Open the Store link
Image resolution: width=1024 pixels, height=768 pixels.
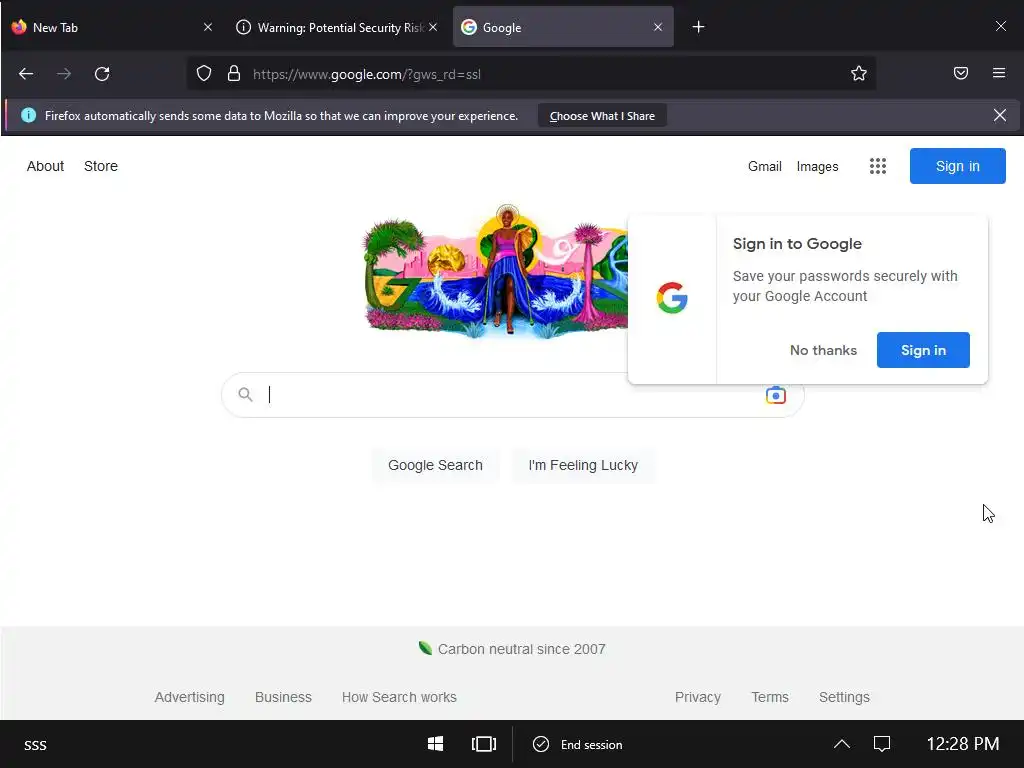(101, 166)
